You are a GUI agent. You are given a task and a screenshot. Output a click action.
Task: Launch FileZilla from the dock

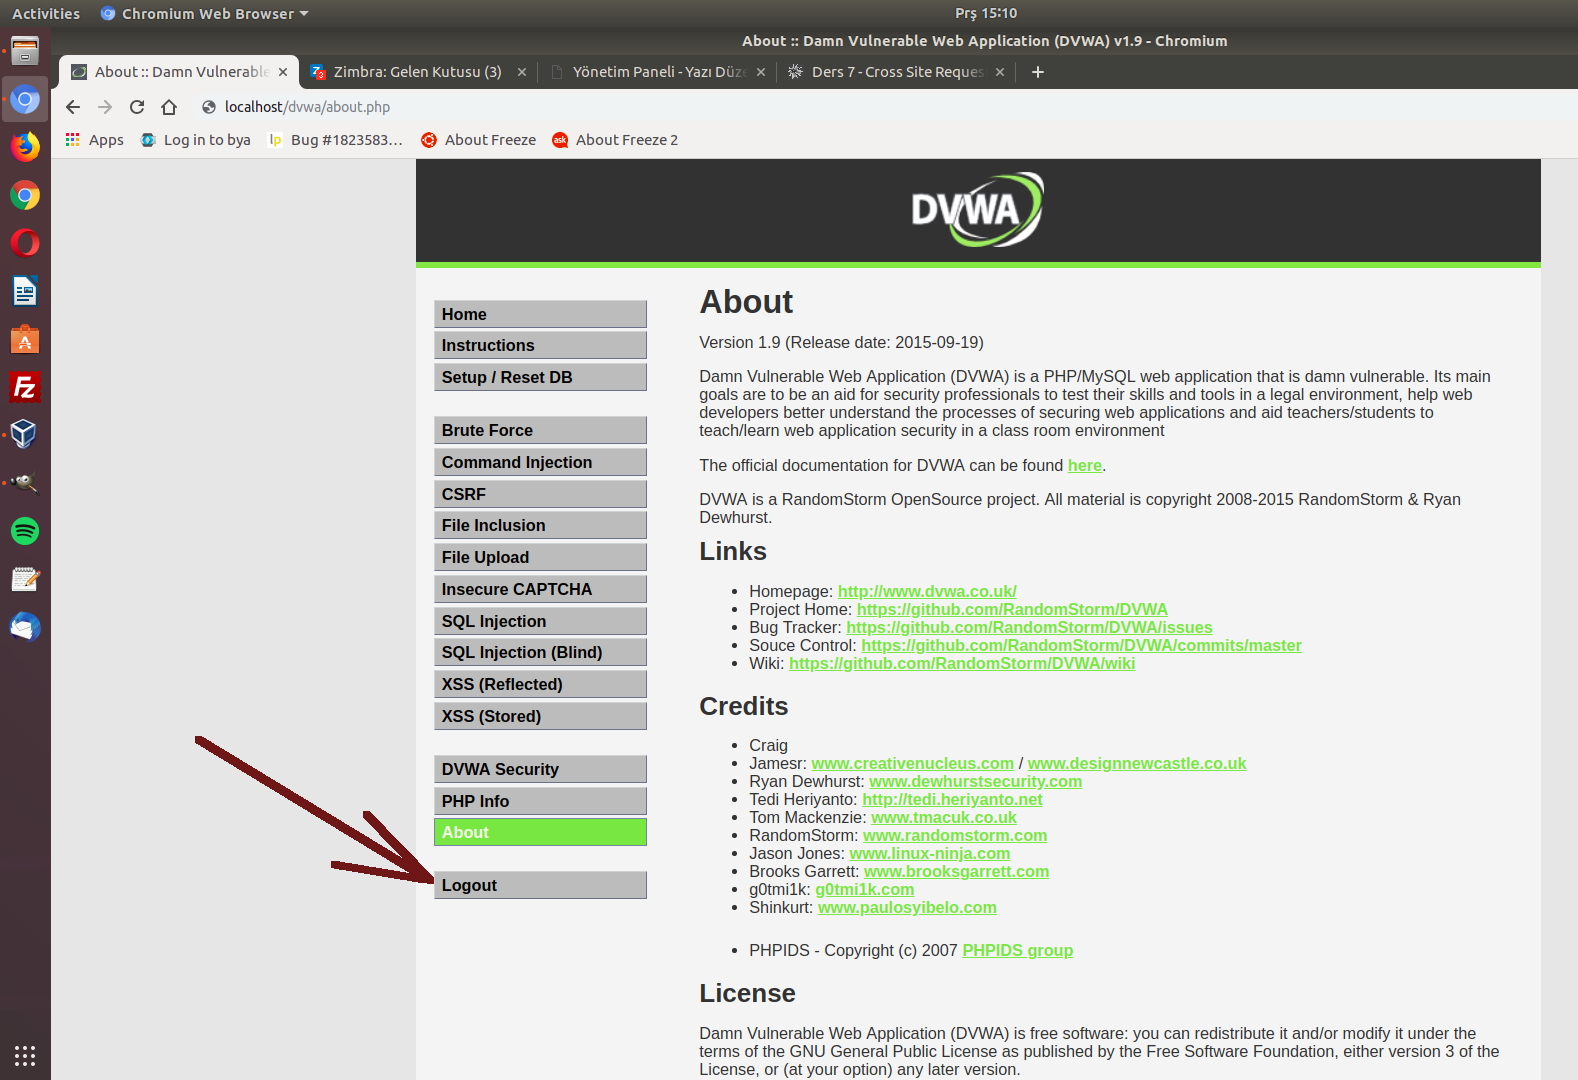click(25, 387)
